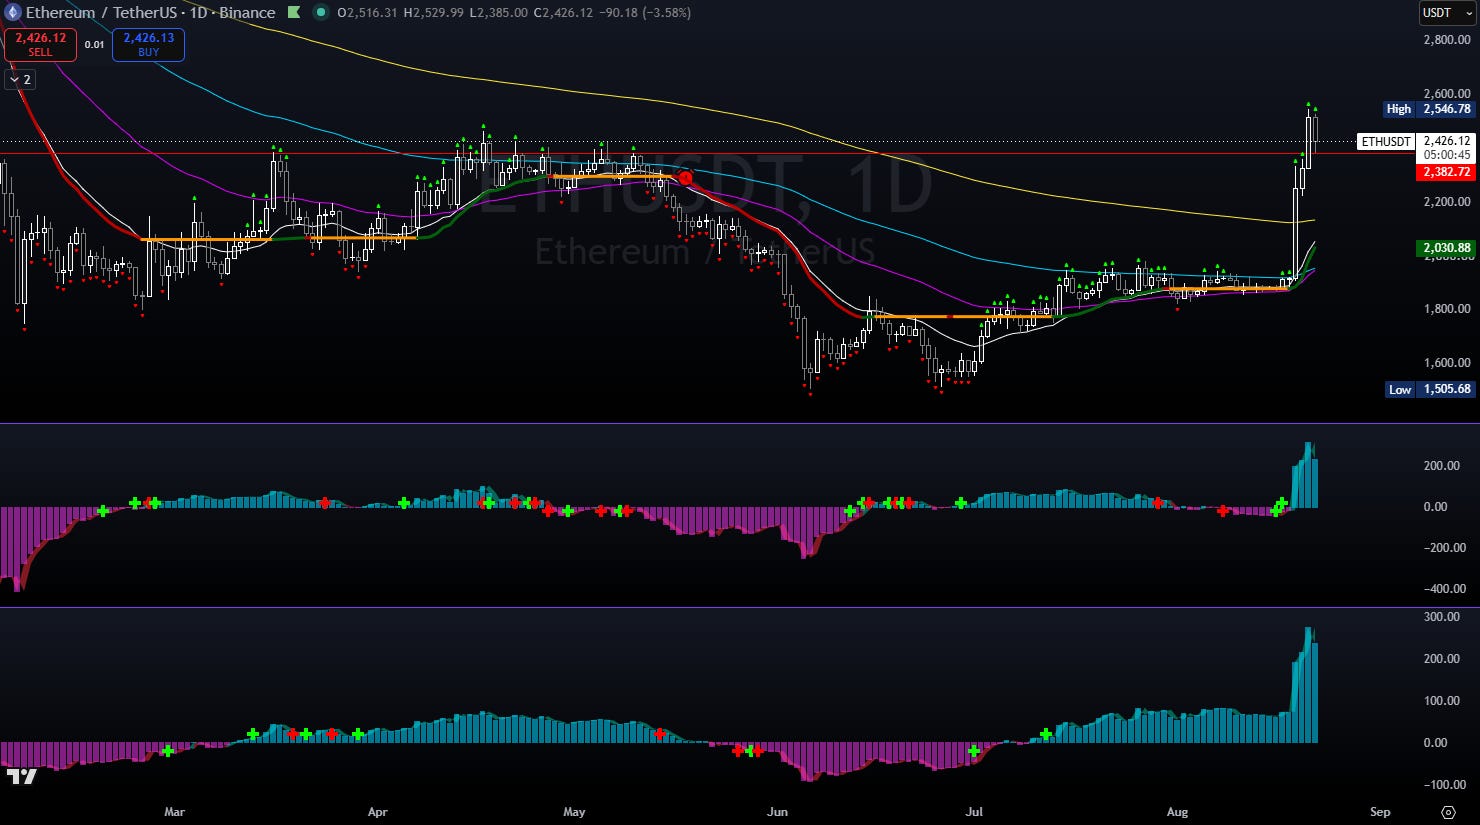The image size is (1480, 825).
Task: Click the Apr label on time axis
Action: point(377,812)
